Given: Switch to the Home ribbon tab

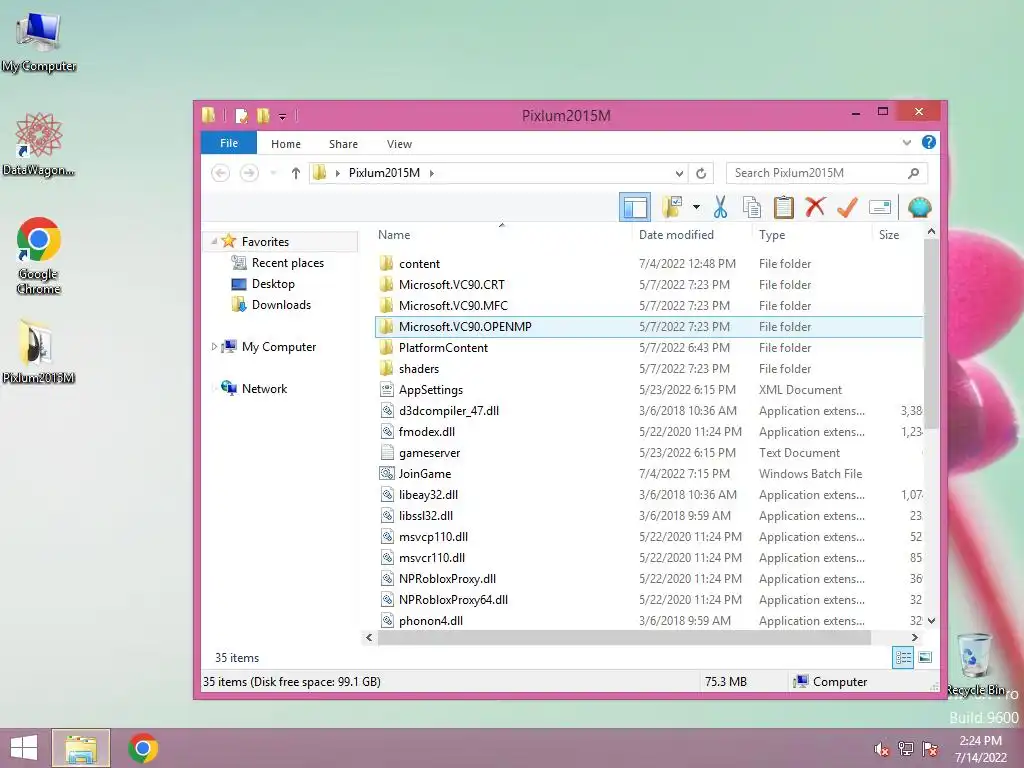Looking at the screenshot, I should 286,144.
